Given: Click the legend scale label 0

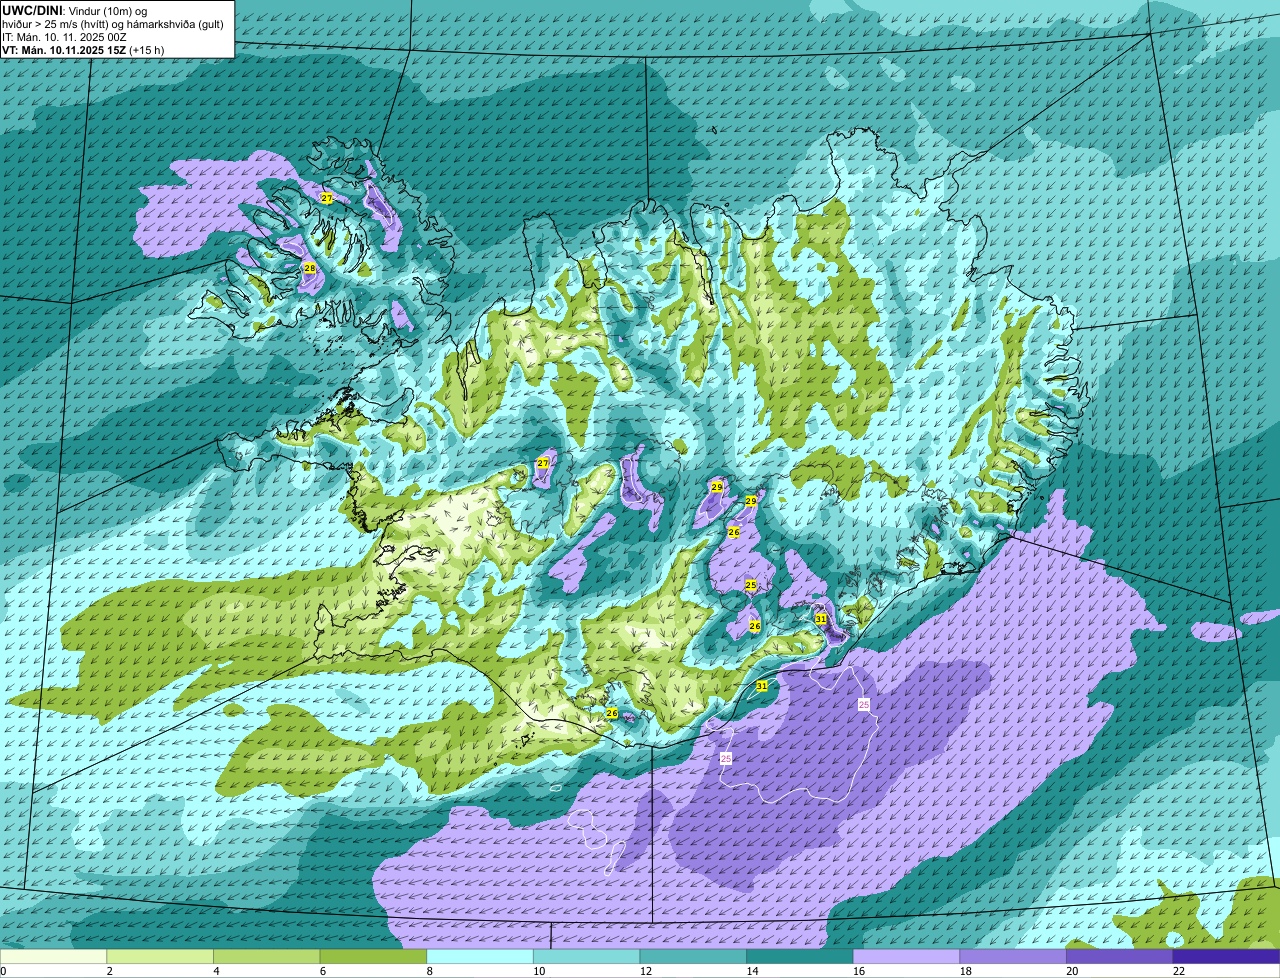Looking at the screenshot, I should (3, 971).
